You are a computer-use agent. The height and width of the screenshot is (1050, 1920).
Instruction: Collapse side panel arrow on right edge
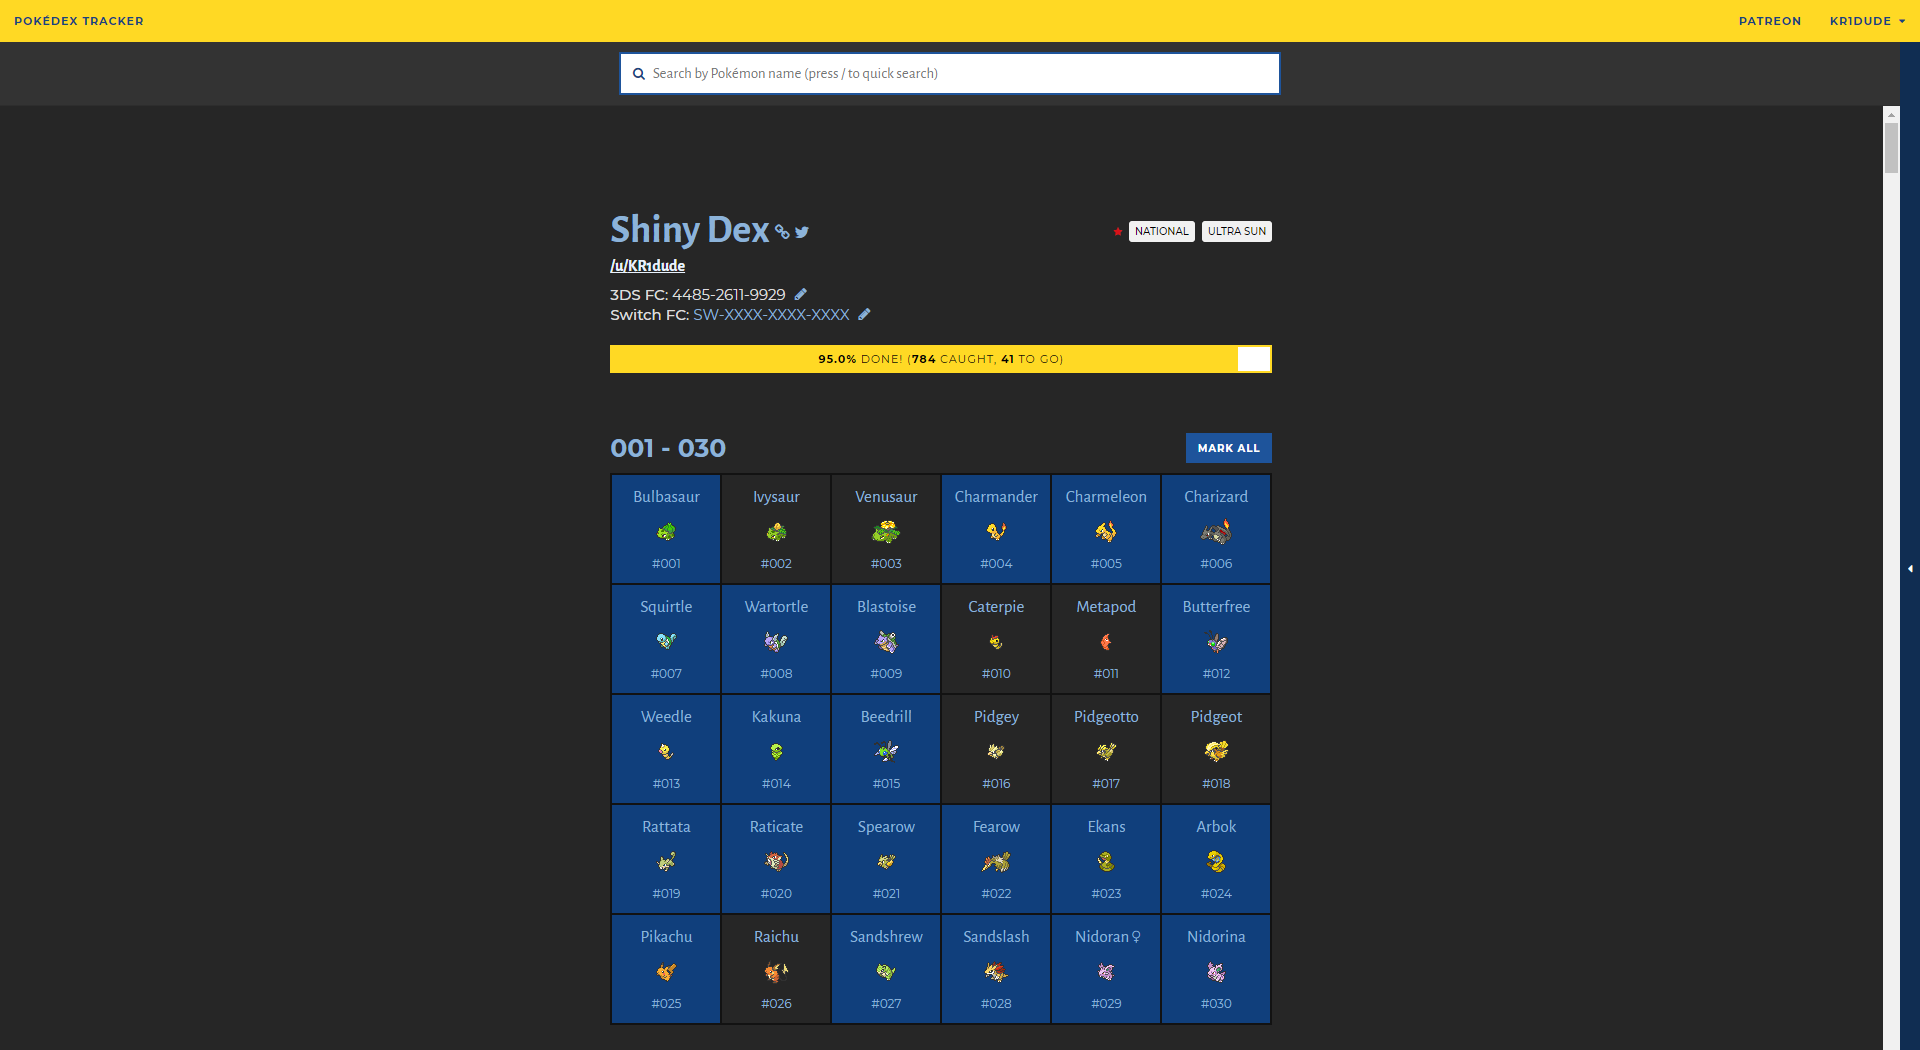tap(1910, 568)
